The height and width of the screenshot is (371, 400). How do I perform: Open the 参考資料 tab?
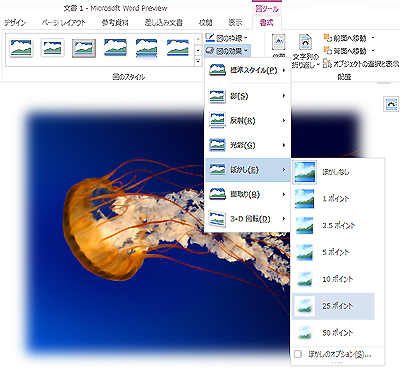tap(115, 22)
